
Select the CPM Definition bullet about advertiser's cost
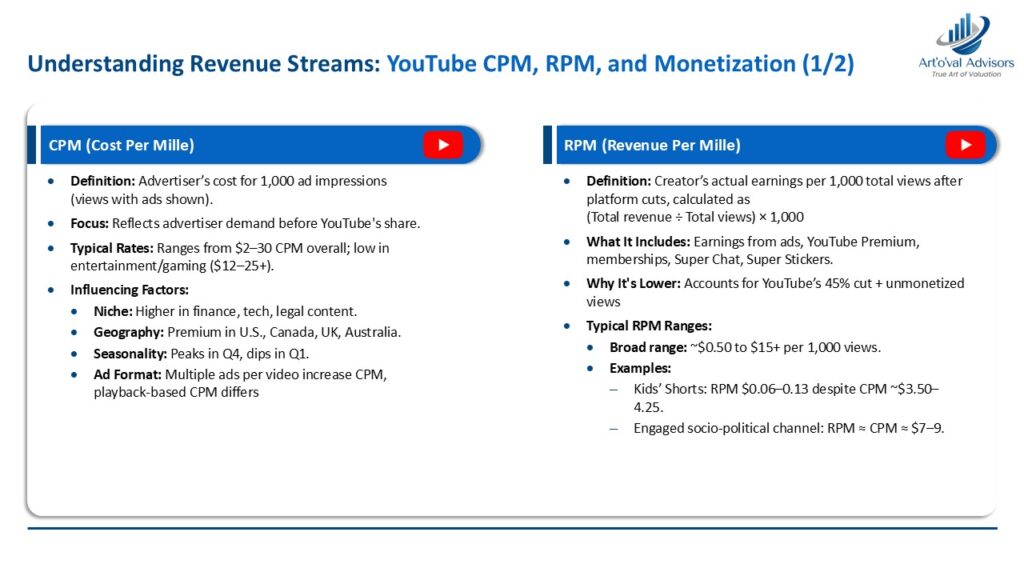tap(228, 189)
